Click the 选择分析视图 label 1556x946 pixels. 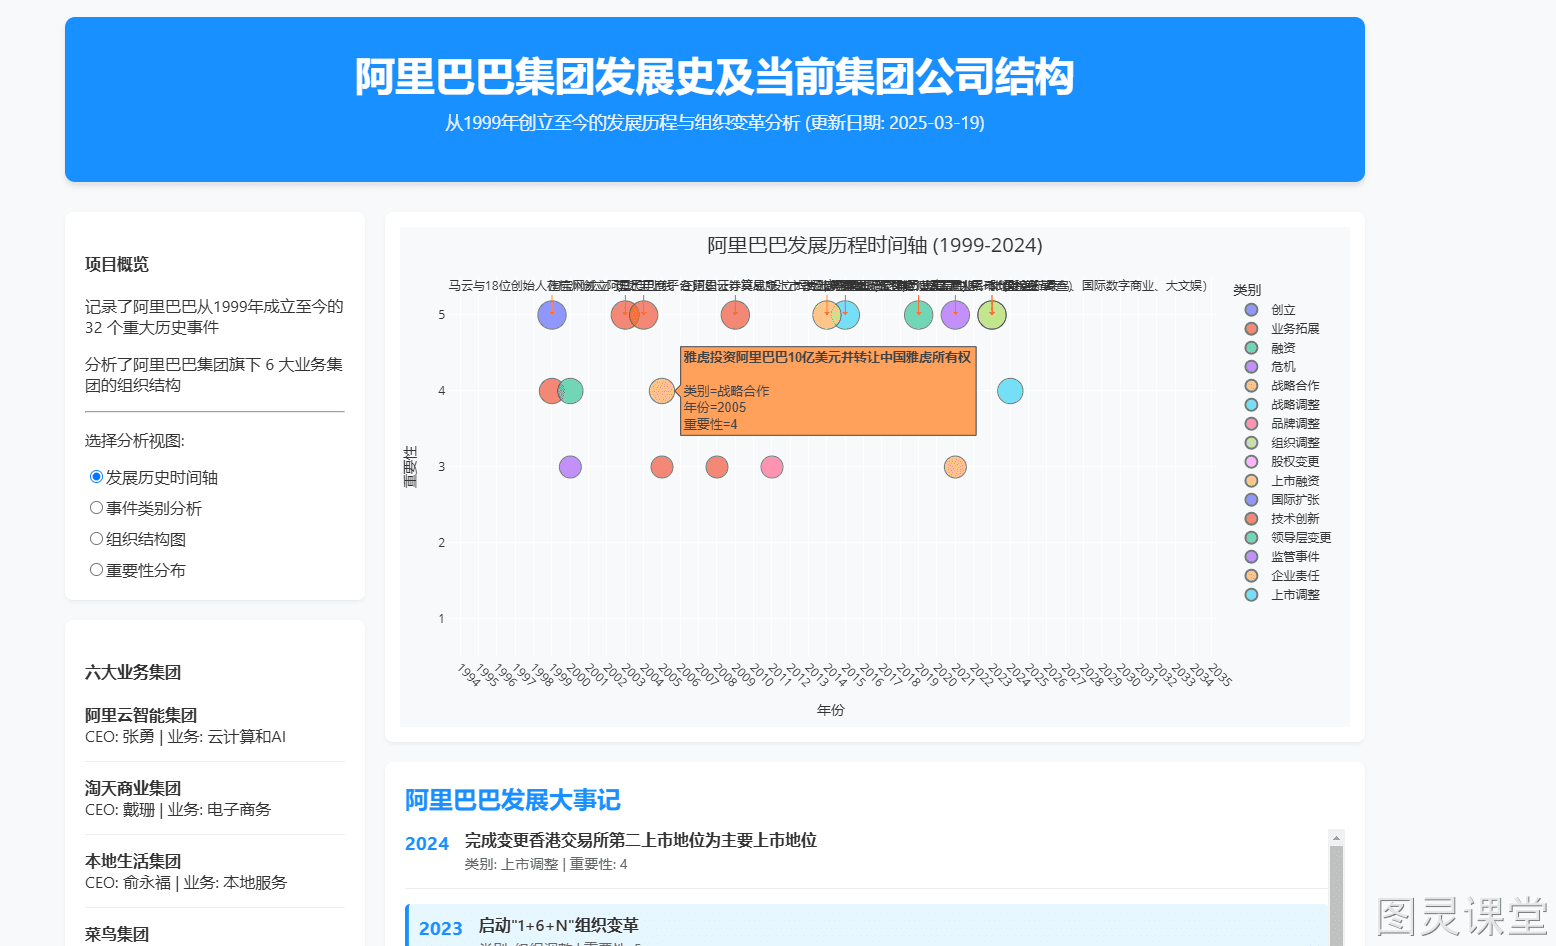[x=135, y=441]
